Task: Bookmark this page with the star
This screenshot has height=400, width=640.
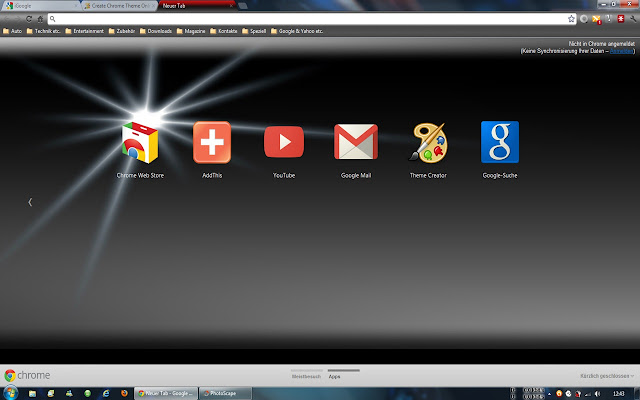Action: pos(571,19)
